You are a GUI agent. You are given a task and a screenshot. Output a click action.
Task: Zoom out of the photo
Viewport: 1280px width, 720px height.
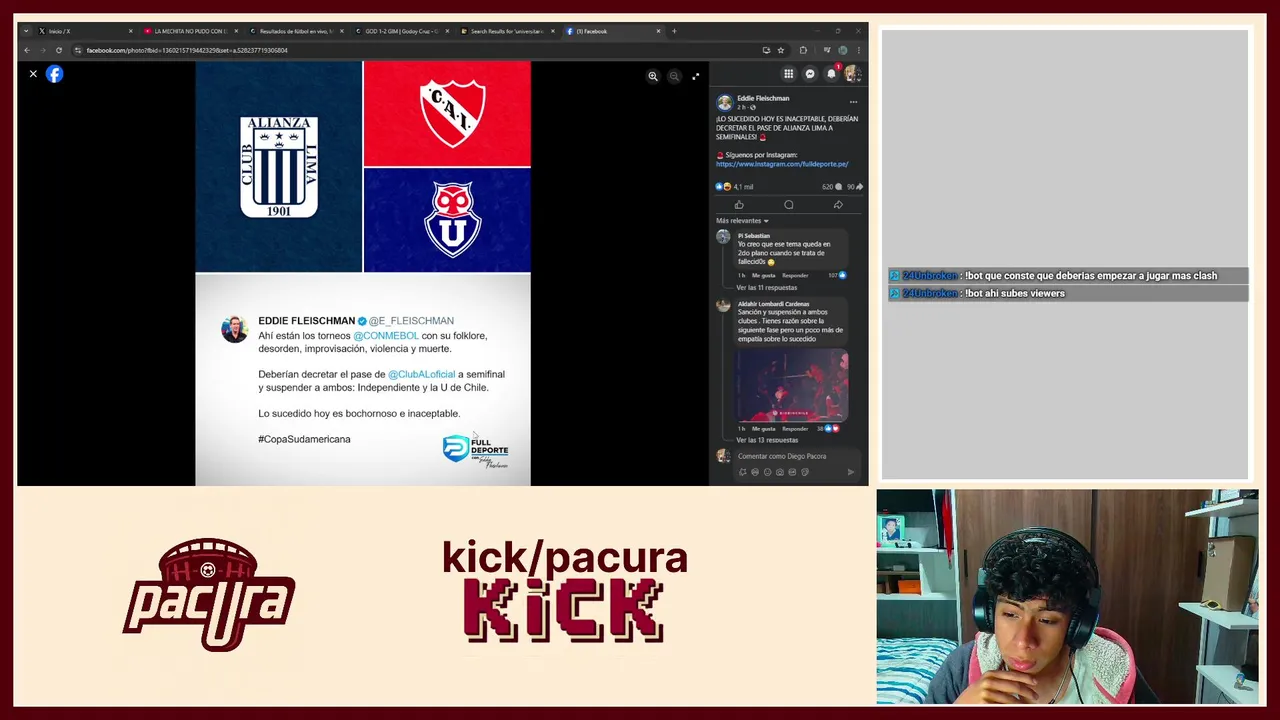pos(674,76)
